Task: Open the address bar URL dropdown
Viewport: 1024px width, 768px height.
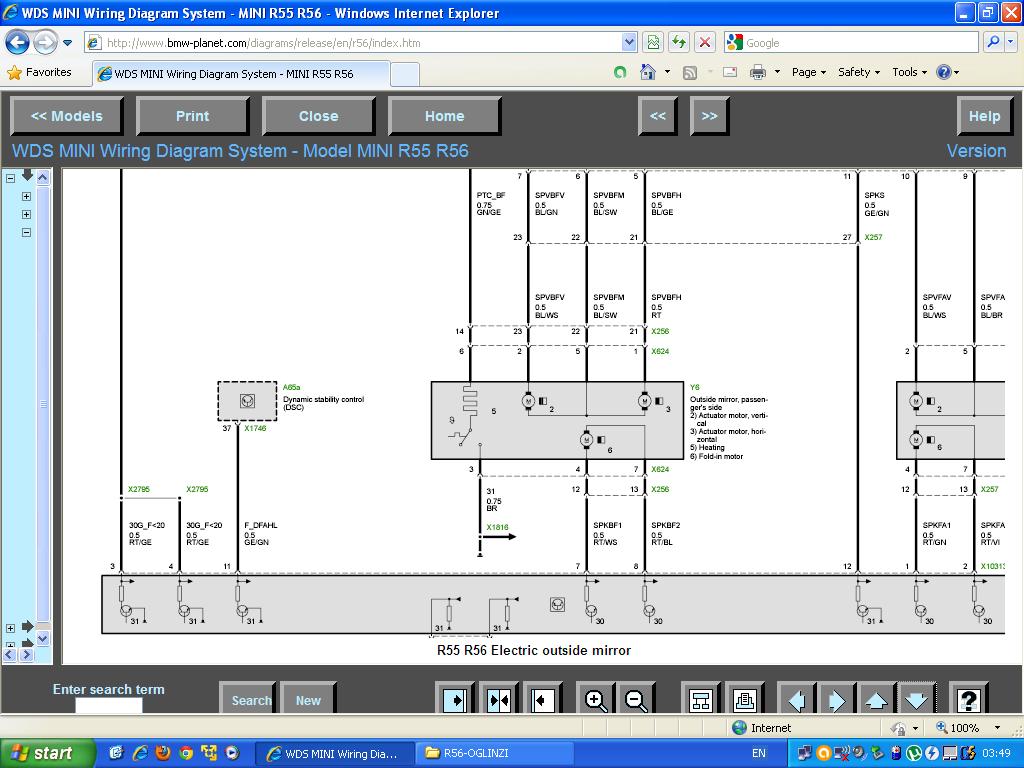Action: 629,43
